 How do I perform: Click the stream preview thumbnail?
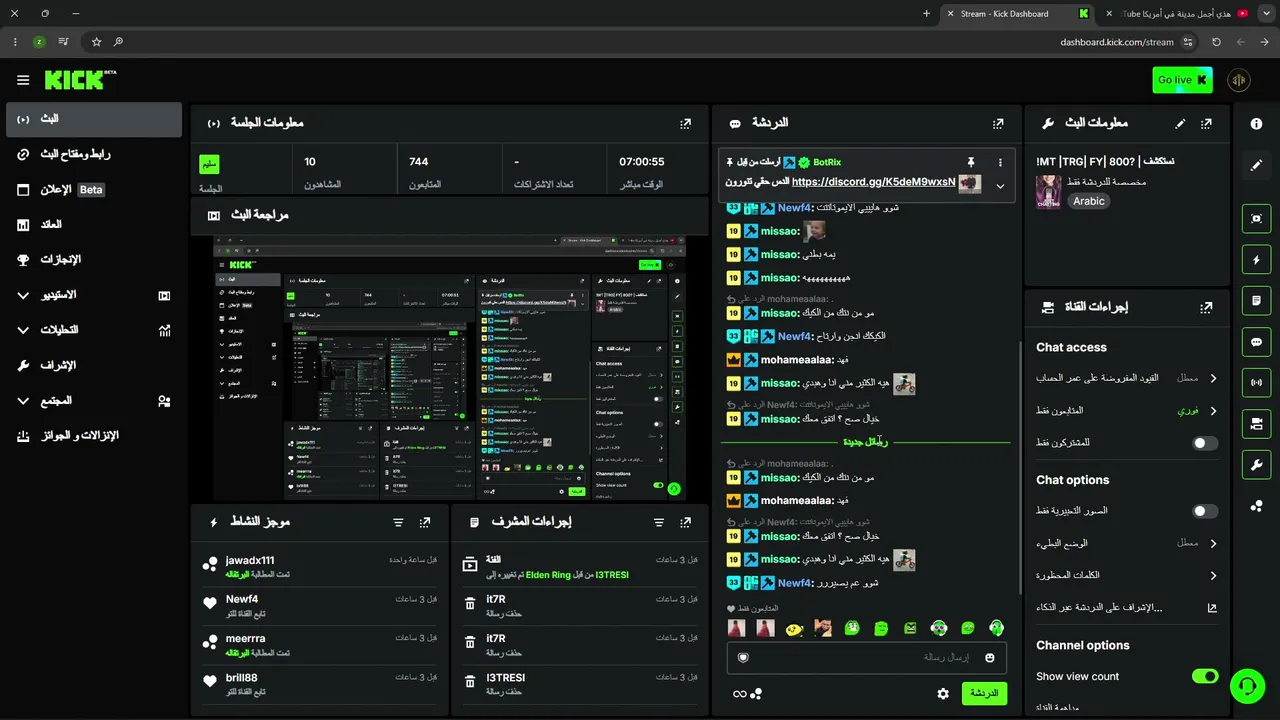pos(449,369)
